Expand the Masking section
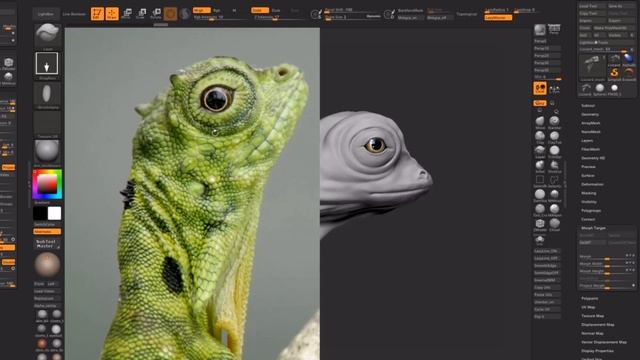The width and height of the screenshot is (640, 360). coord(589,193)
